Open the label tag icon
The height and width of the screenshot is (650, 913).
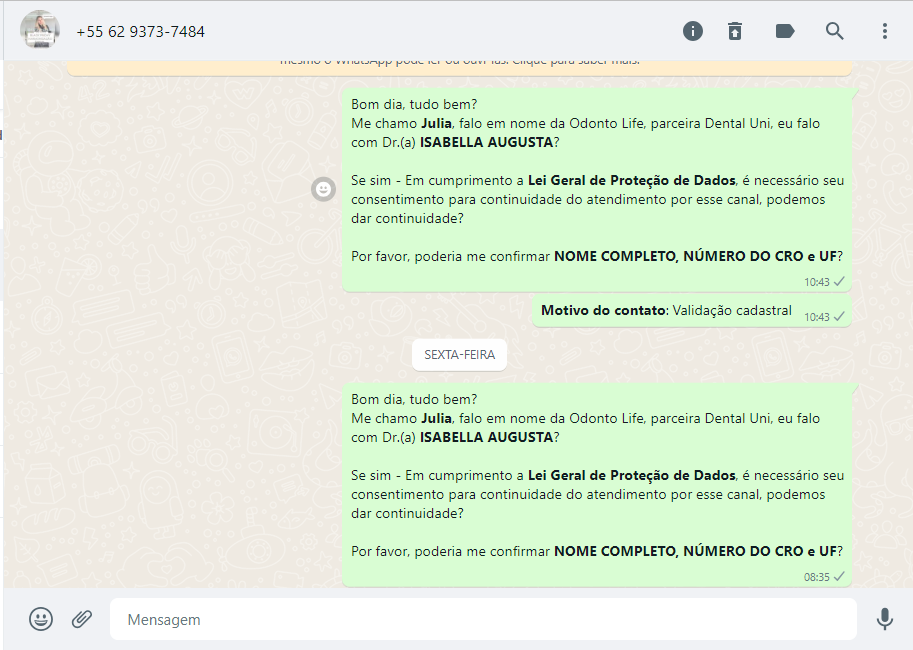785,31
